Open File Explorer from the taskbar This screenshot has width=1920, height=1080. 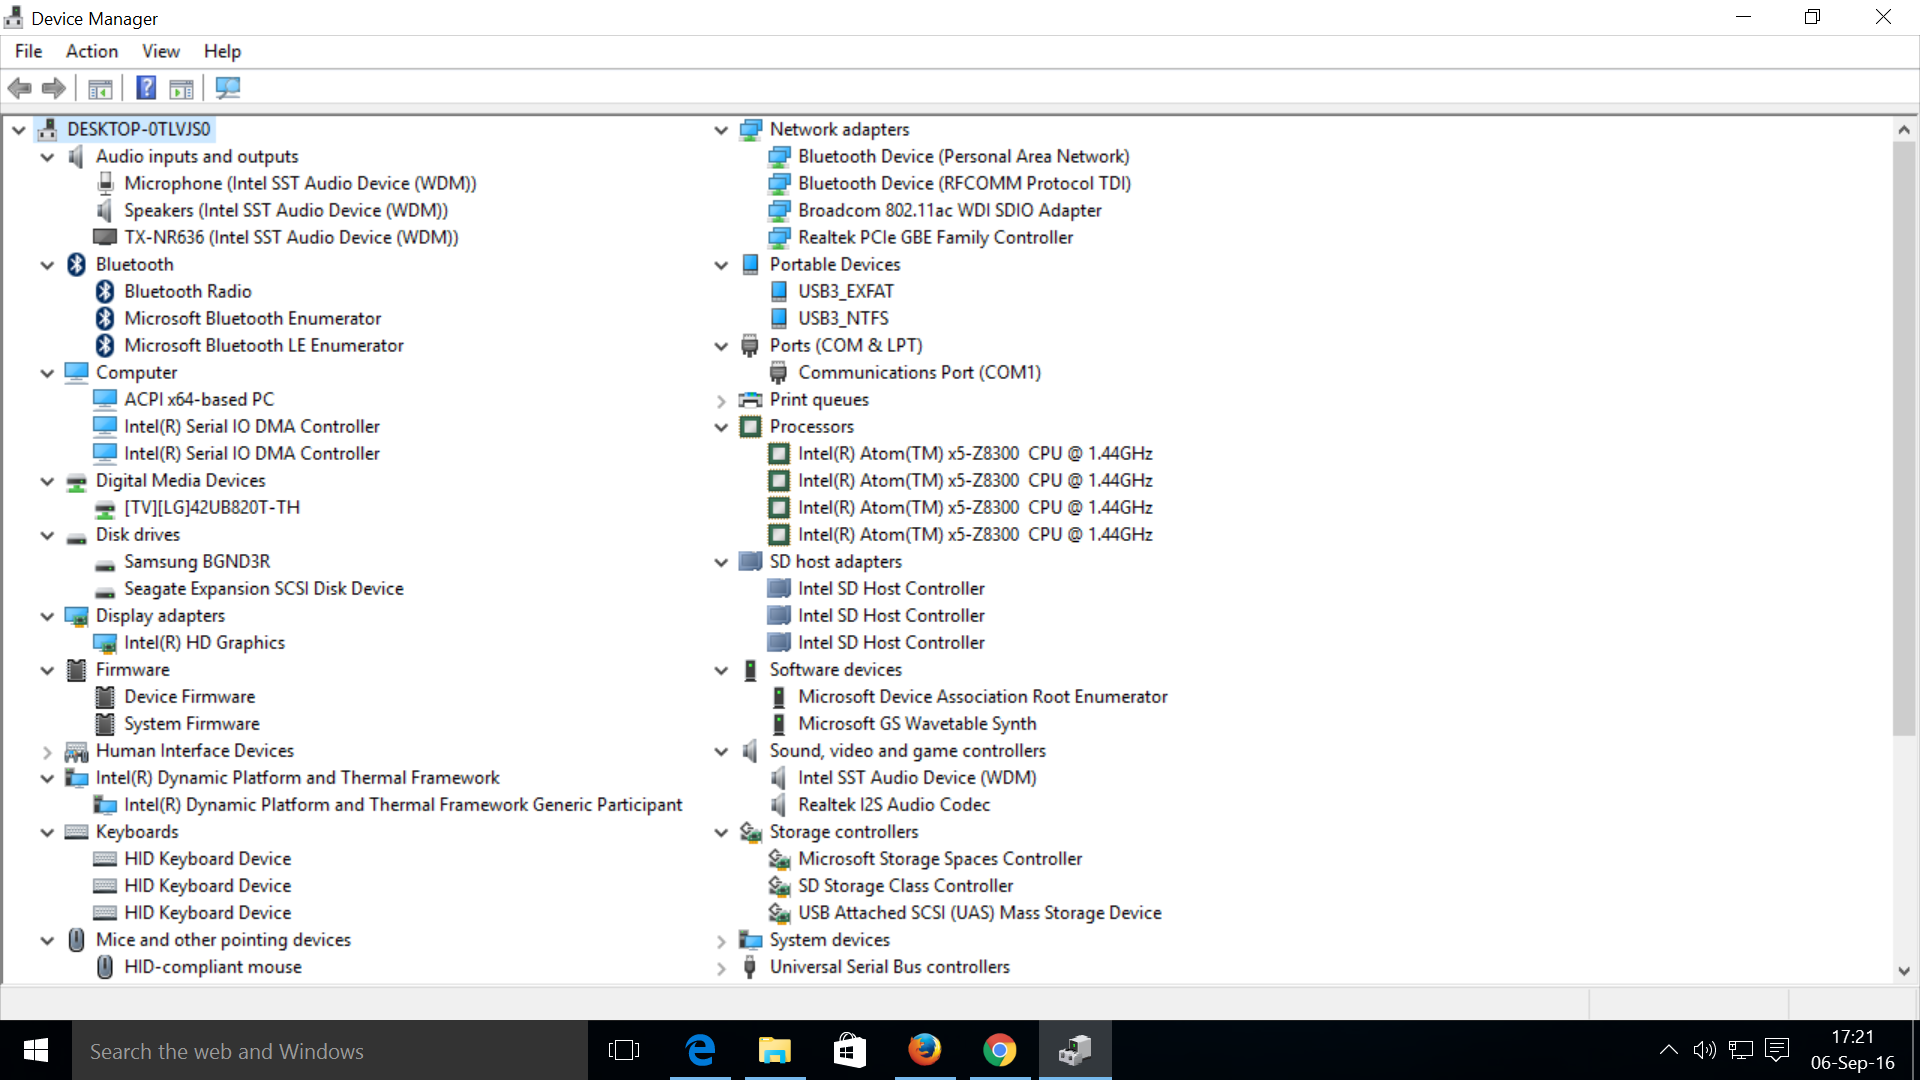775,1050
